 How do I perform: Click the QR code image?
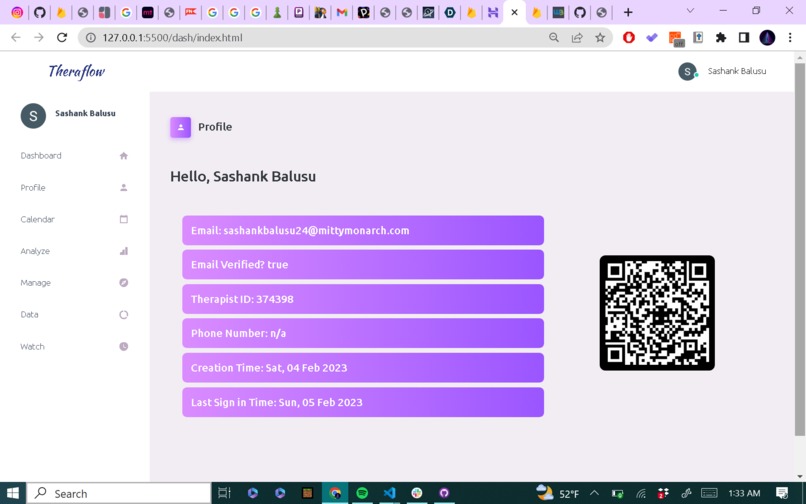657,313
